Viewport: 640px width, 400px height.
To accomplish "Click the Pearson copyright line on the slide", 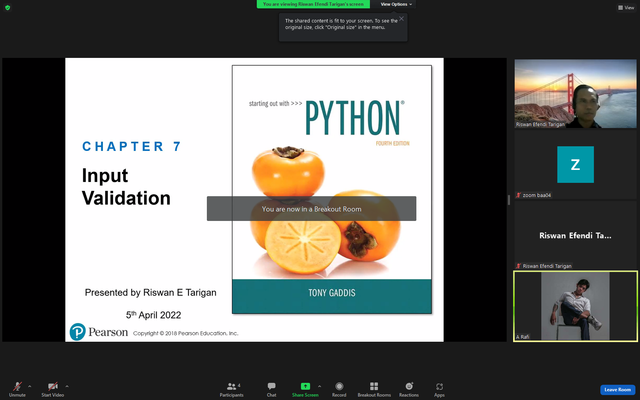I will (x=186, y=333).
